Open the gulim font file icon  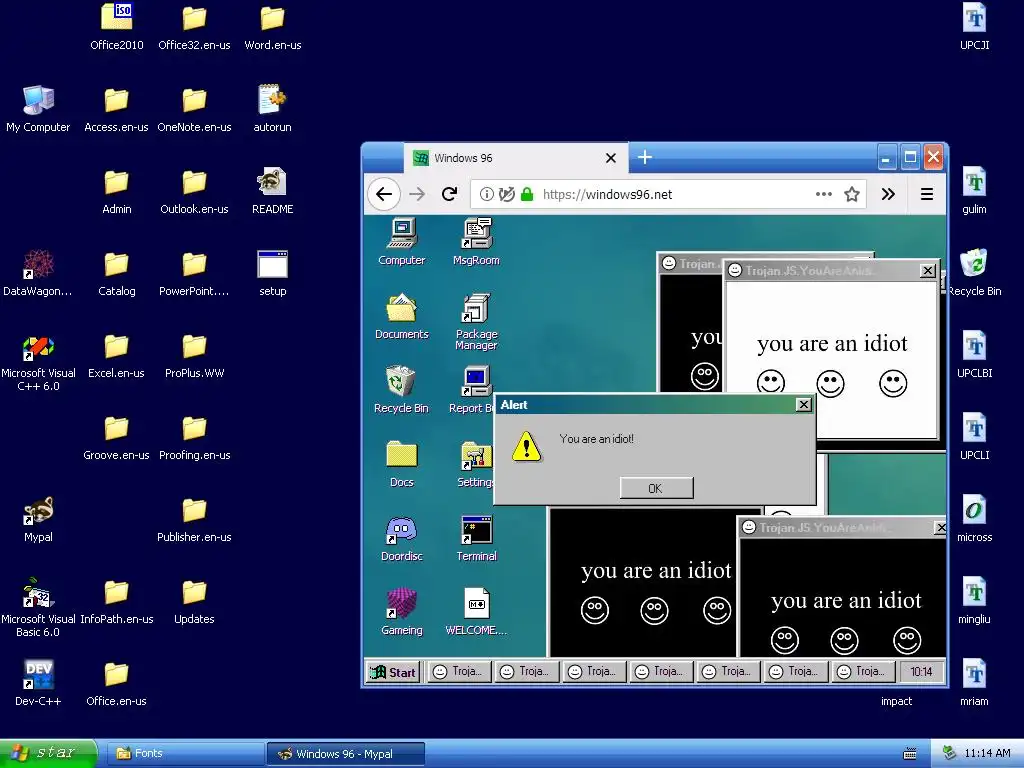point(974,182)
